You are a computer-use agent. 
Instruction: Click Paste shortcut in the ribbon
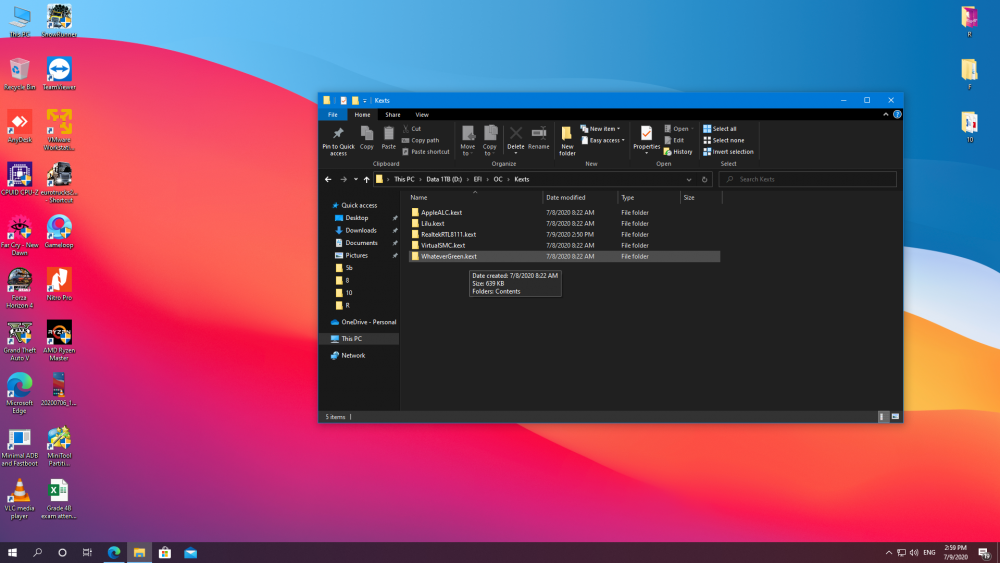pyautogui.click(x=426, y=152)
